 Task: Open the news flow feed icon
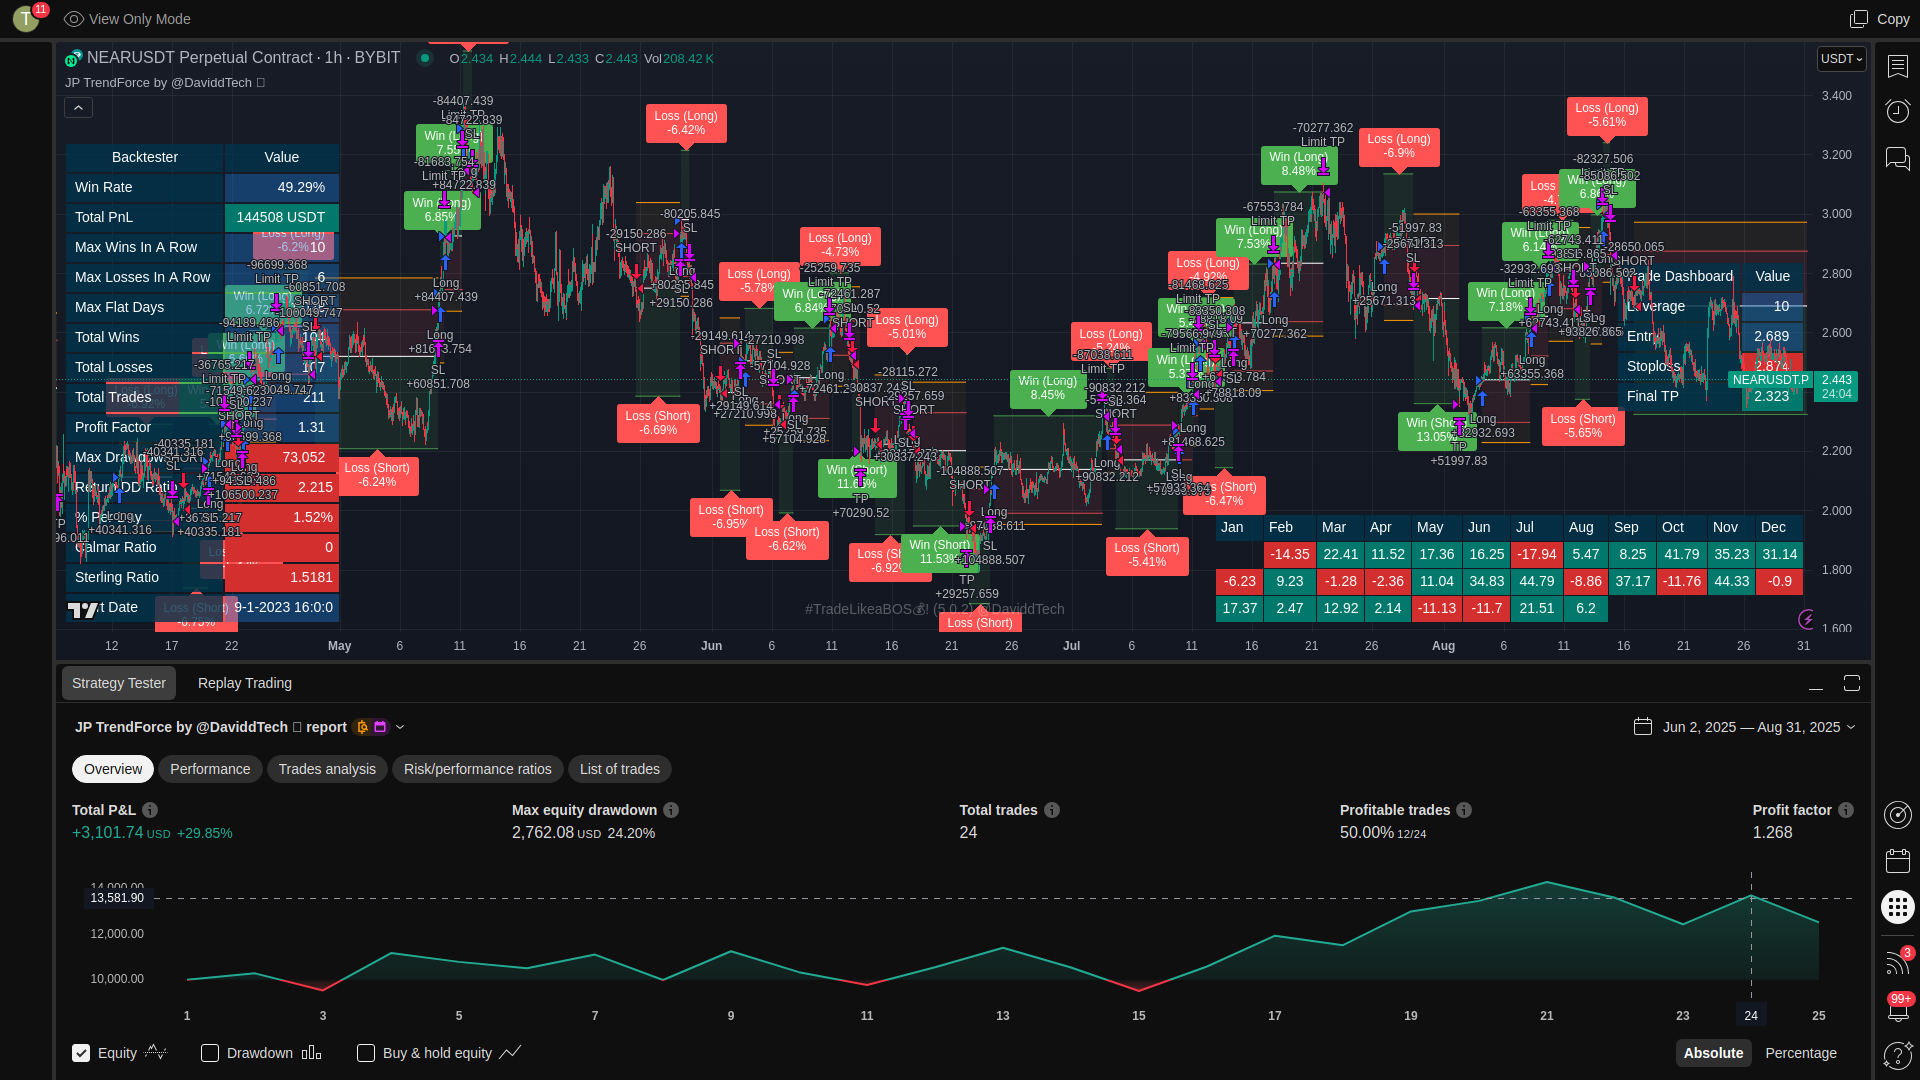pyautogui.click(x=1897, y=962)
